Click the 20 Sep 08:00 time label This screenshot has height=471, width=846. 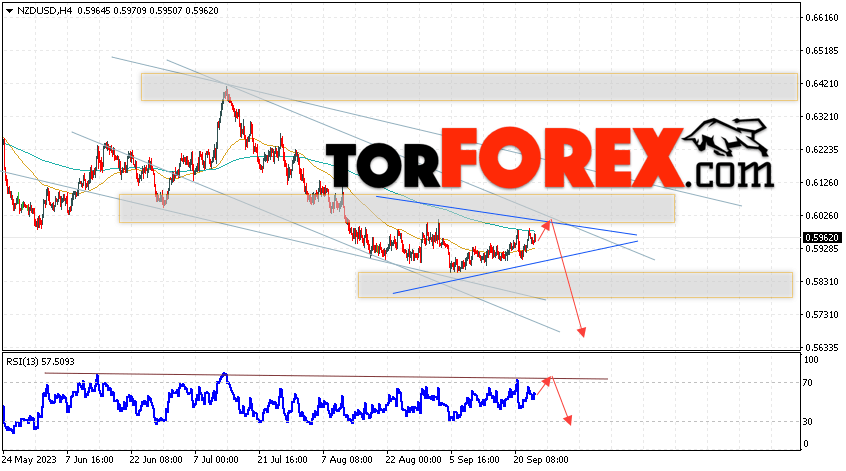541,460
